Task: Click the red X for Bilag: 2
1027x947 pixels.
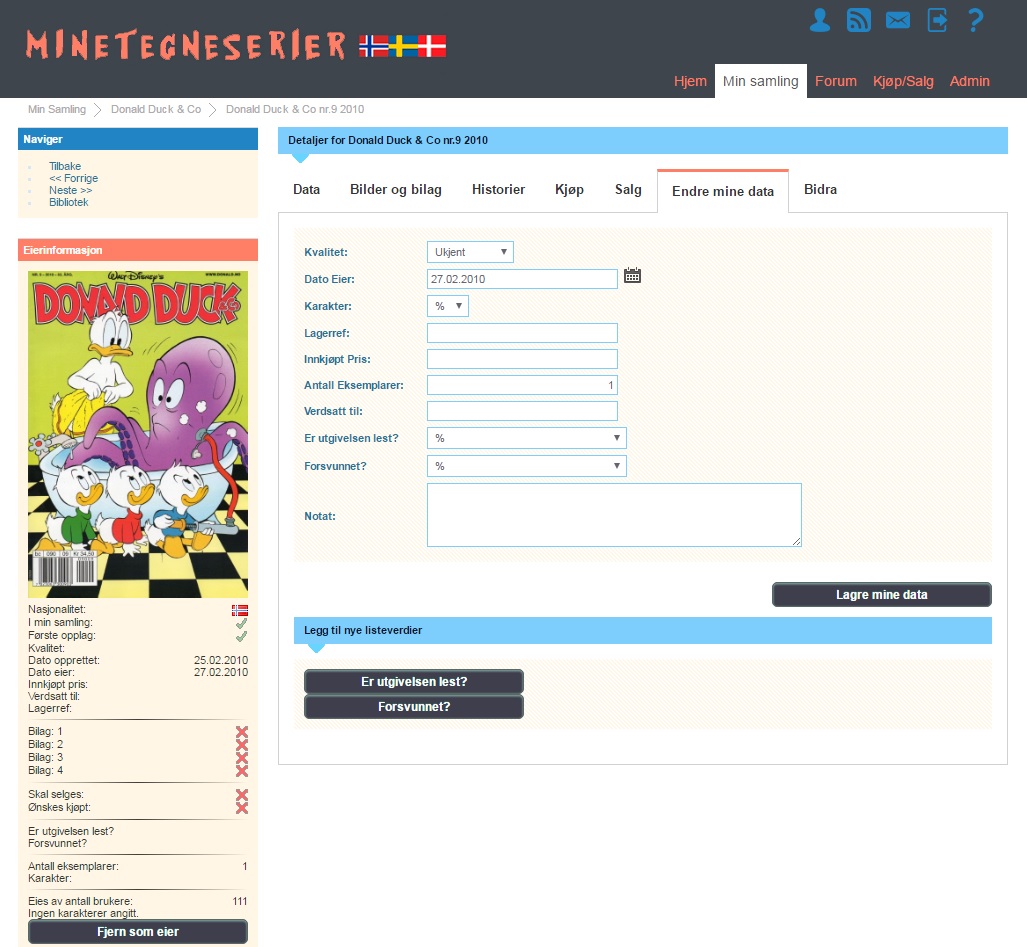Action: pyautogui.click(x=242, y=745)
